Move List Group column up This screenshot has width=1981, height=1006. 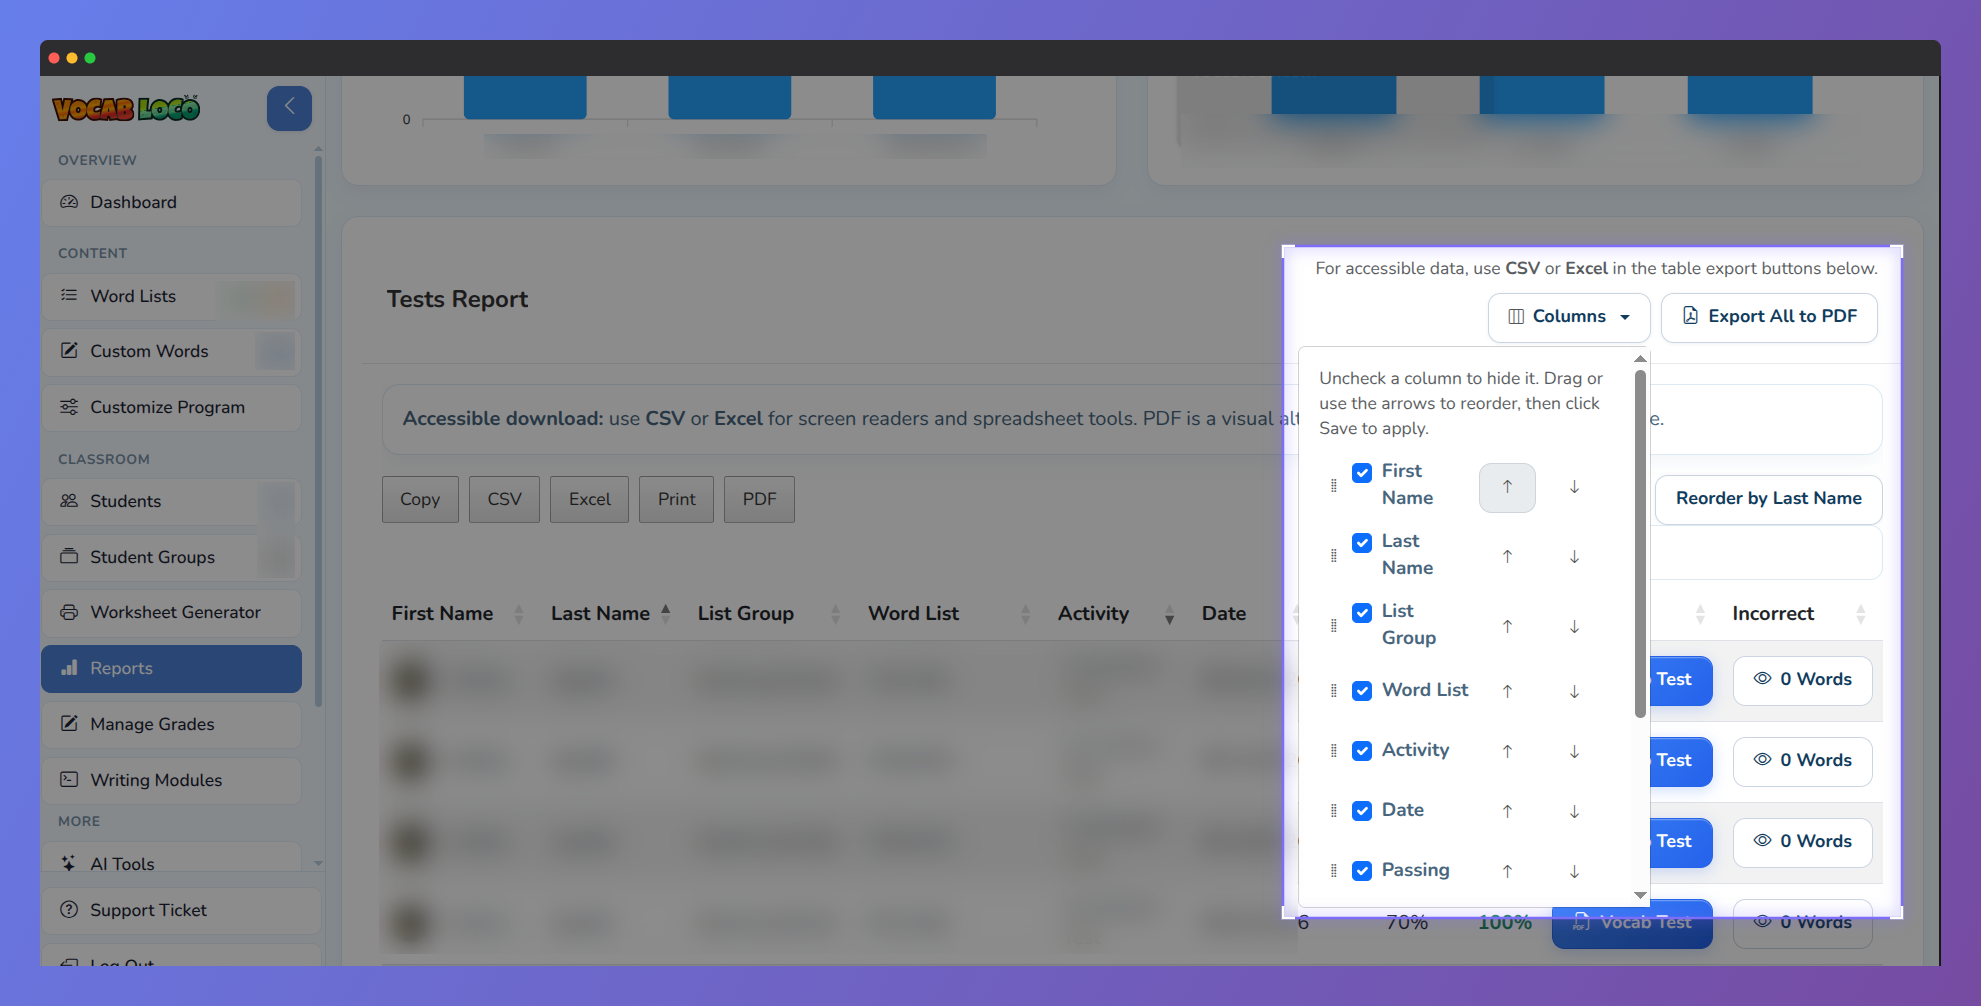[1507, 627]
